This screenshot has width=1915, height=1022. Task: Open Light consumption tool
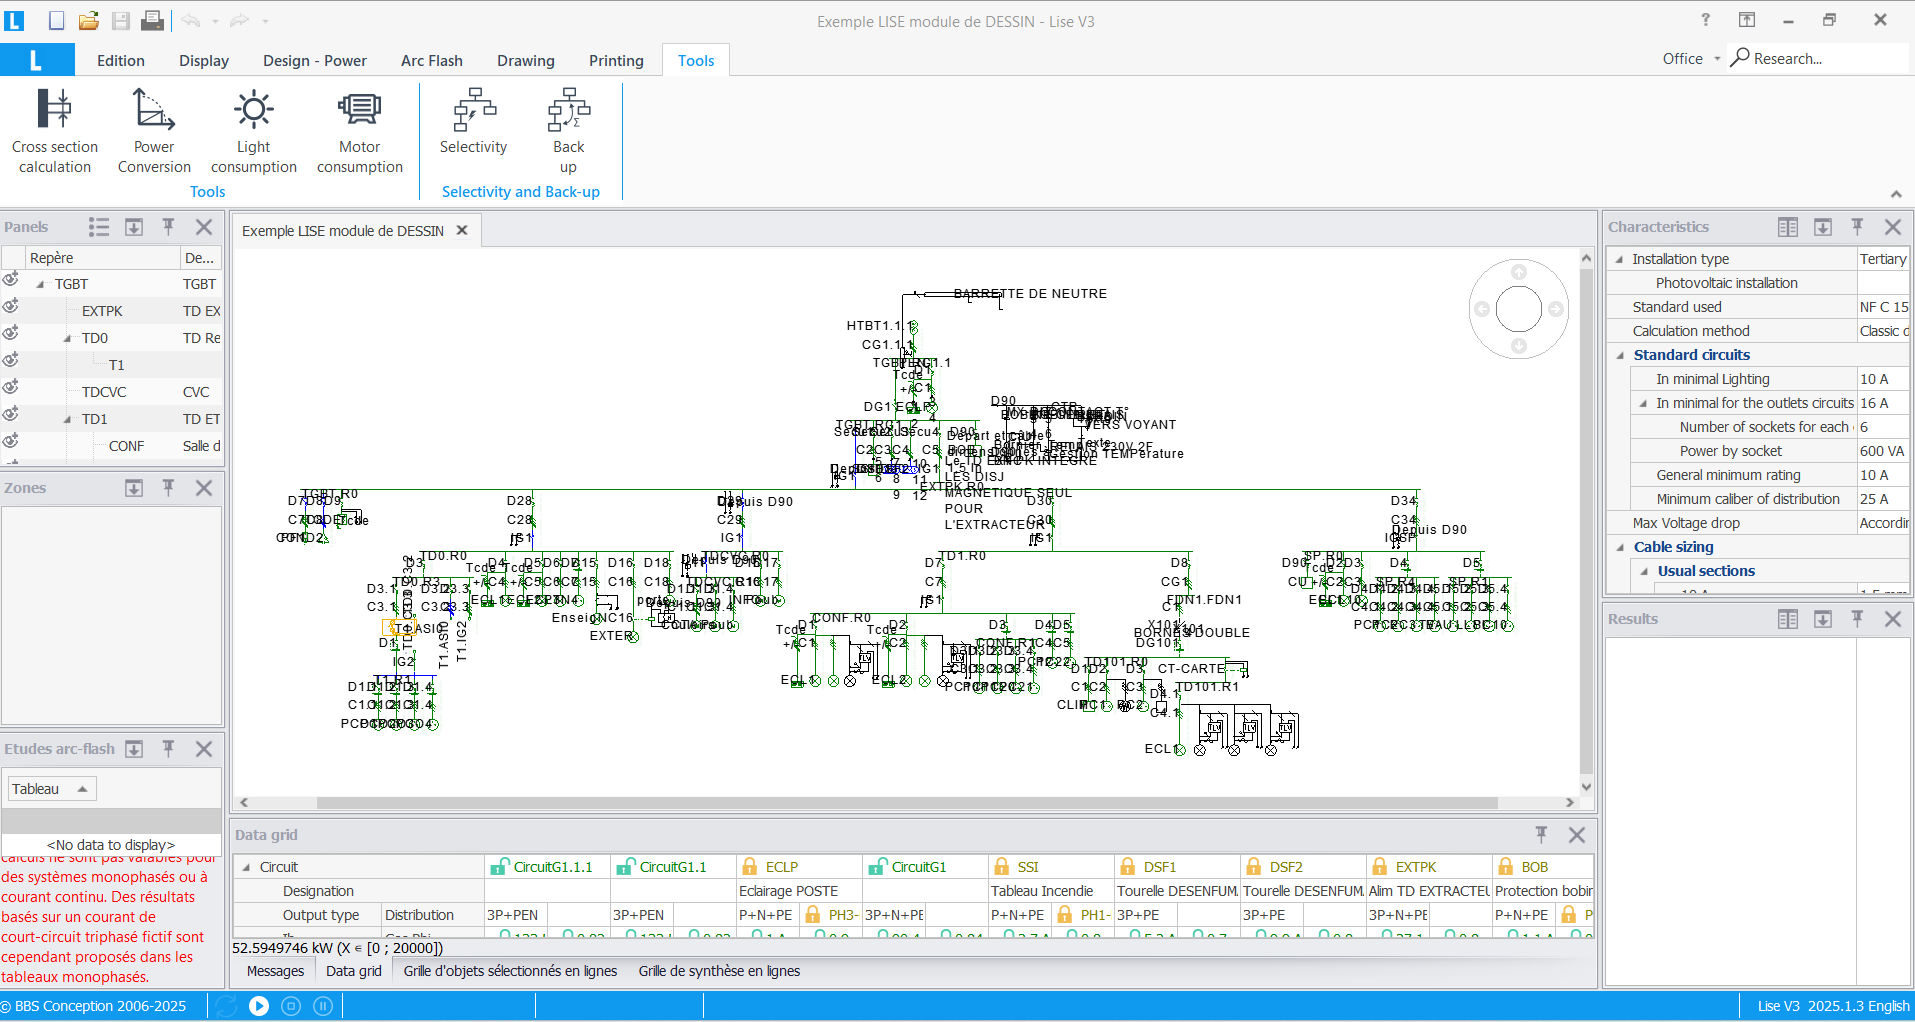click(254, 131)
